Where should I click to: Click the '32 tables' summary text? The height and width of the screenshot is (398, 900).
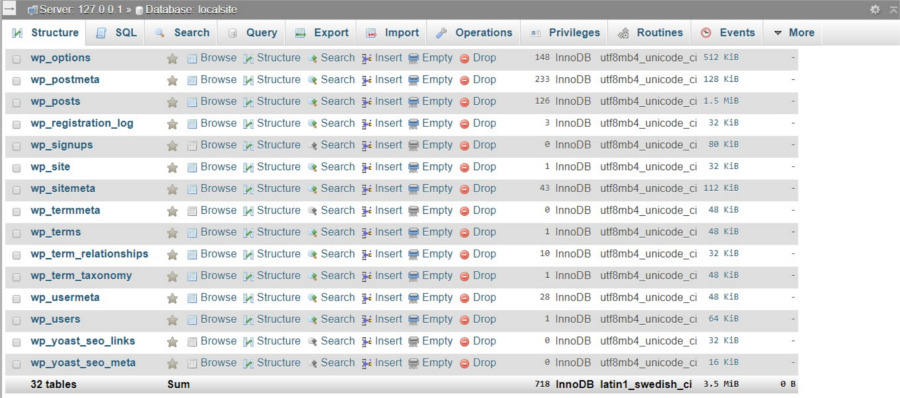pyautogui.click(x=53, y=384)
